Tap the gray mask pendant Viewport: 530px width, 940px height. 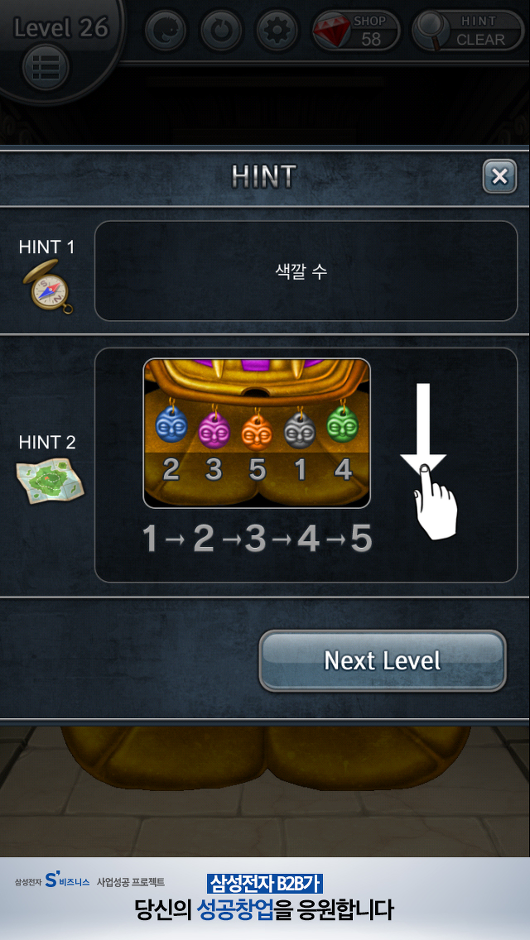(300, 426)
